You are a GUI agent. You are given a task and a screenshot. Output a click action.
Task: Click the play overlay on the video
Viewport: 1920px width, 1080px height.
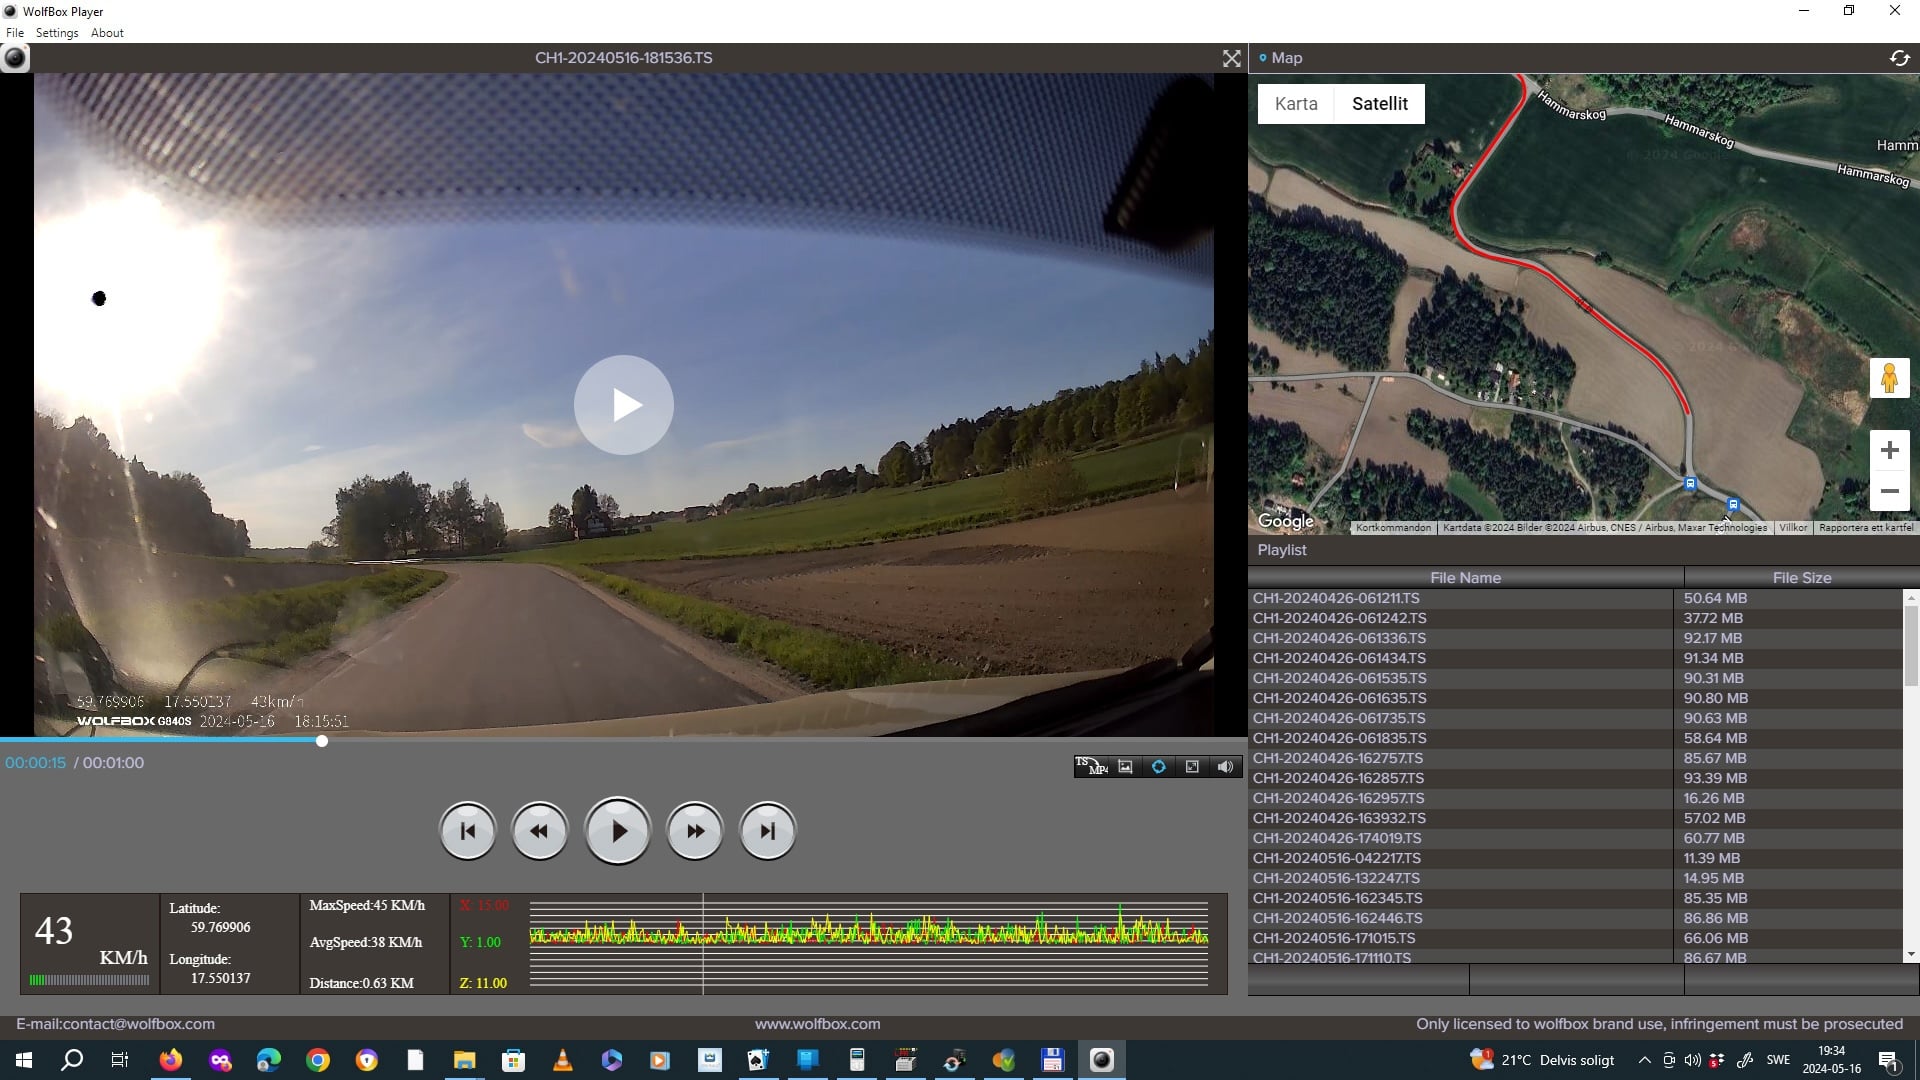(624, 405)
